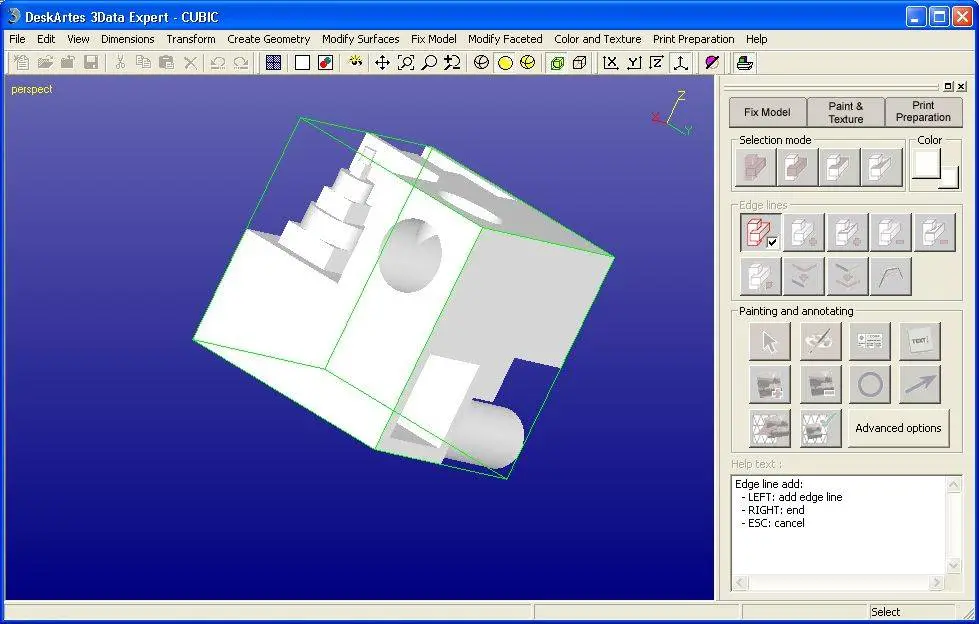Click the yellow wireframe-on-shaded sphere icon

click(528, 62)
